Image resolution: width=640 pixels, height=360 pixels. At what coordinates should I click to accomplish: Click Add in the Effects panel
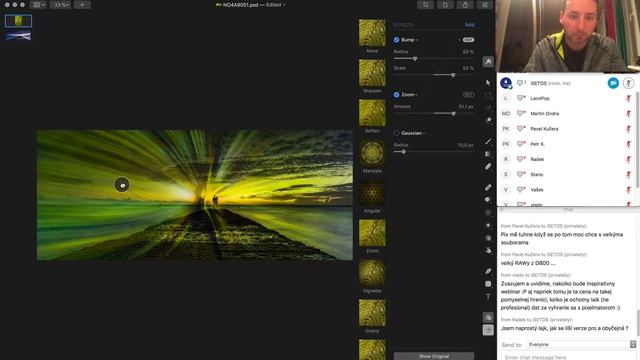tap(469, 25)
